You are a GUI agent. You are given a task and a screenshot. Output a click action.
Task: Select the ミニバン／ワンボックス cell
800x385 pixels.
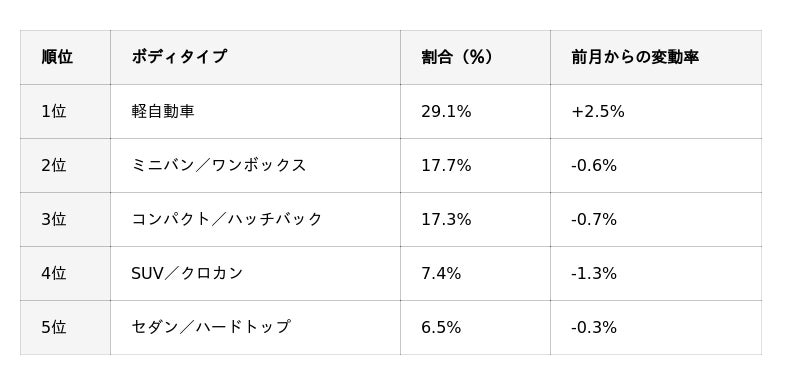click(x=255, y=165)
